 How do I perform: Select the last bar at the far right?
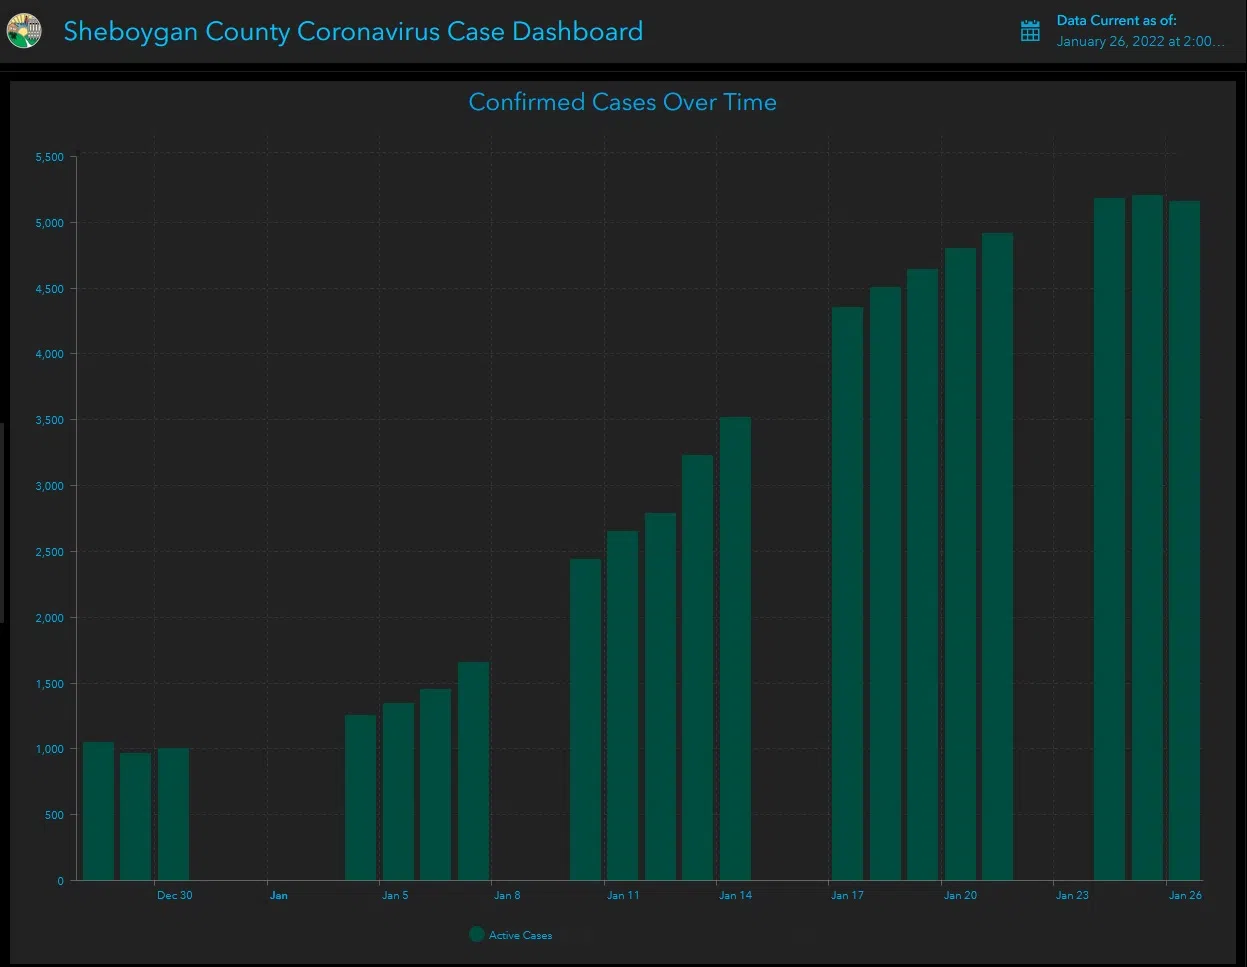pos(1185,540)
